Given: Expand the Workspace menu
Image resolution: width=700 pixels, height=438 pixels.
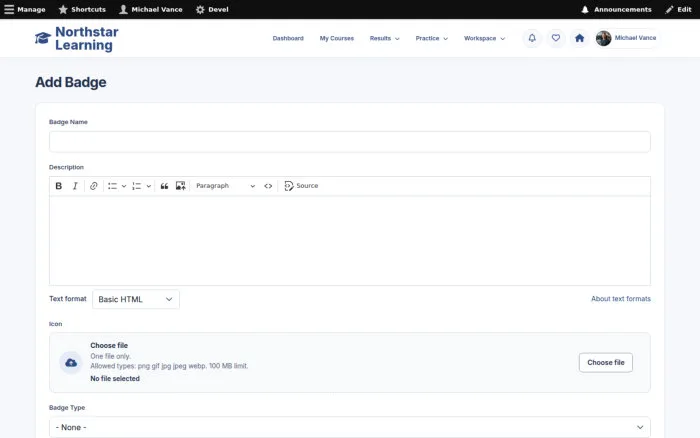Looking at the screenshot, I should [x=484, y=38].
